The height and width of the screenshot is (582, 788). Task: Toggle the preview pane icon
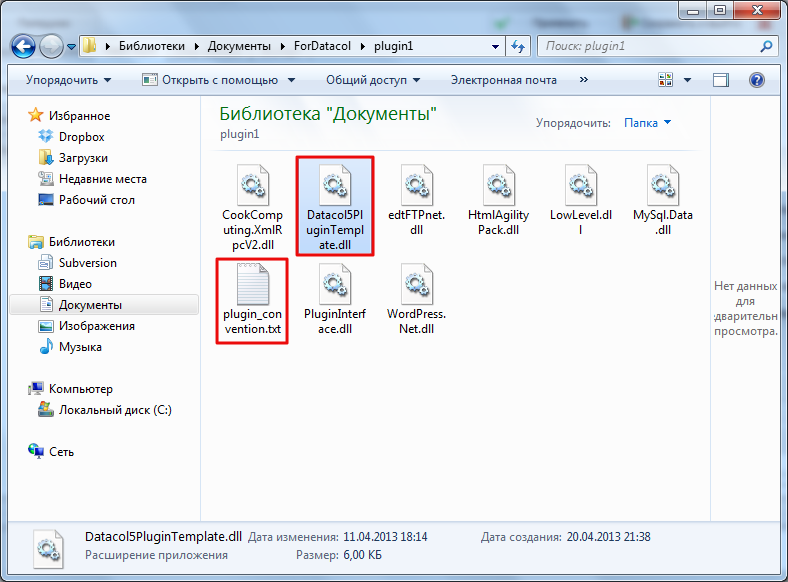click(720, 80)
